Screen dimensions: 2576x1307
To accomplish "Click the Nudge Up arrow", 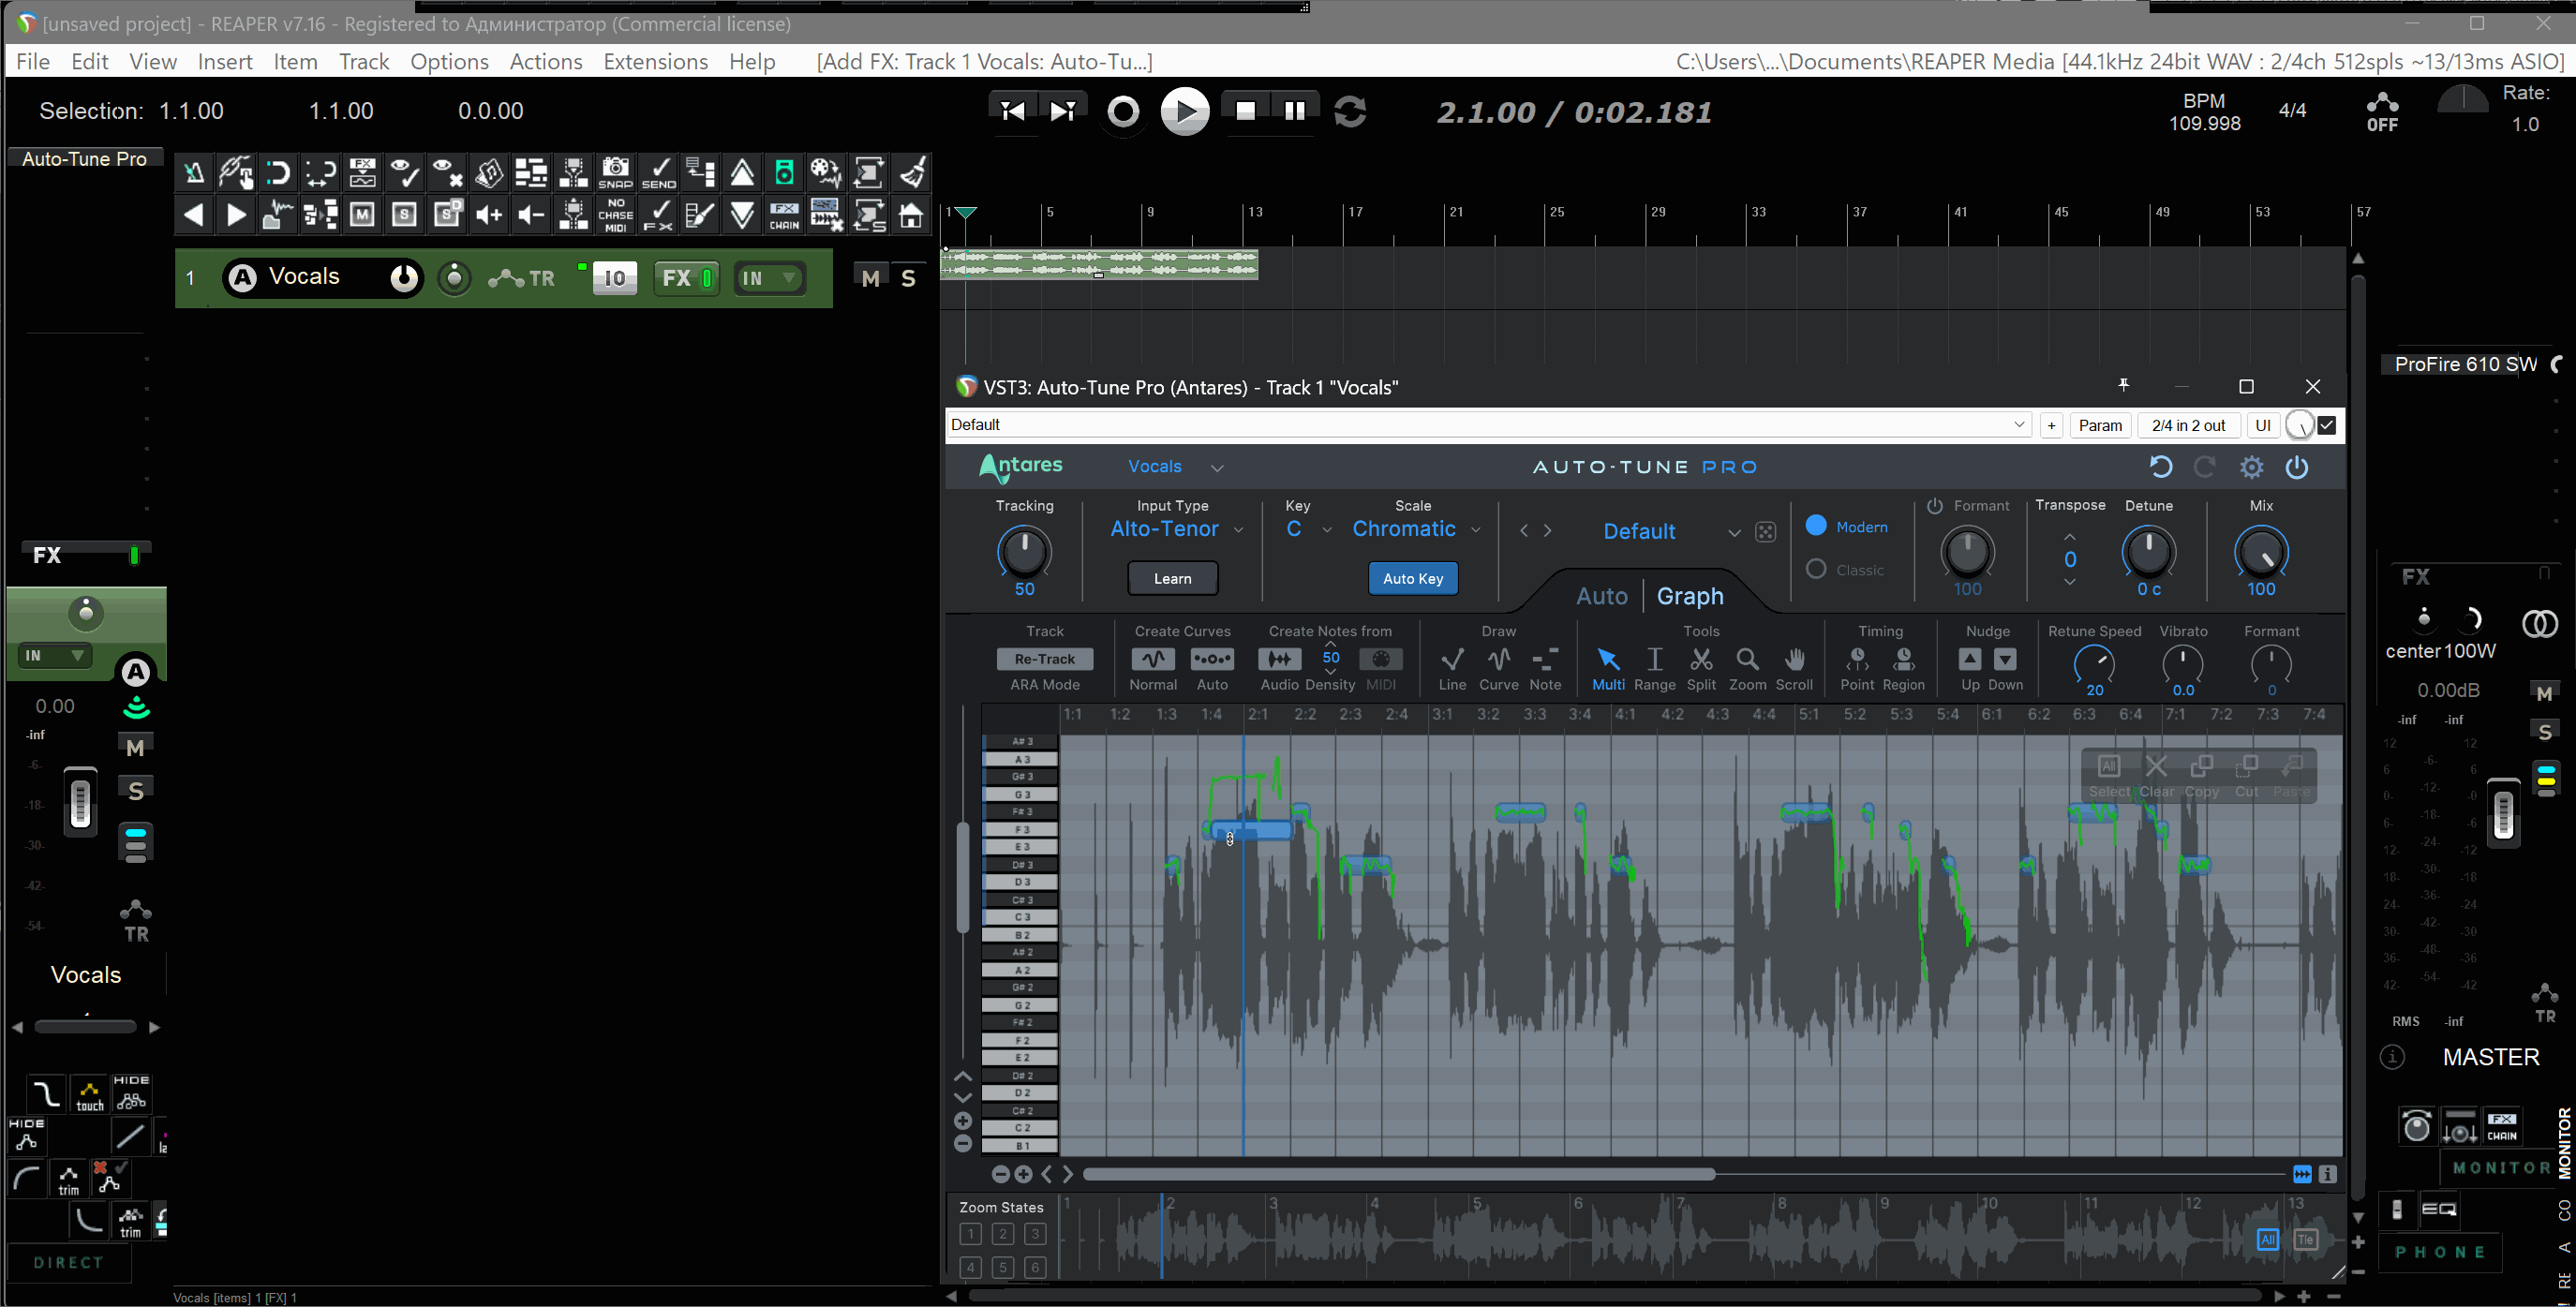I will click(1969, 659).
